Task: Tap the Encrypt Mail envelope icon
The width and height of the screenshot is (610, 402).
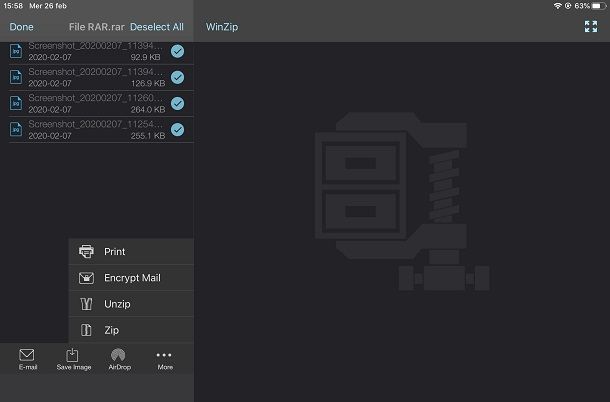Action: pyautogui.click(x=86, y=278)
